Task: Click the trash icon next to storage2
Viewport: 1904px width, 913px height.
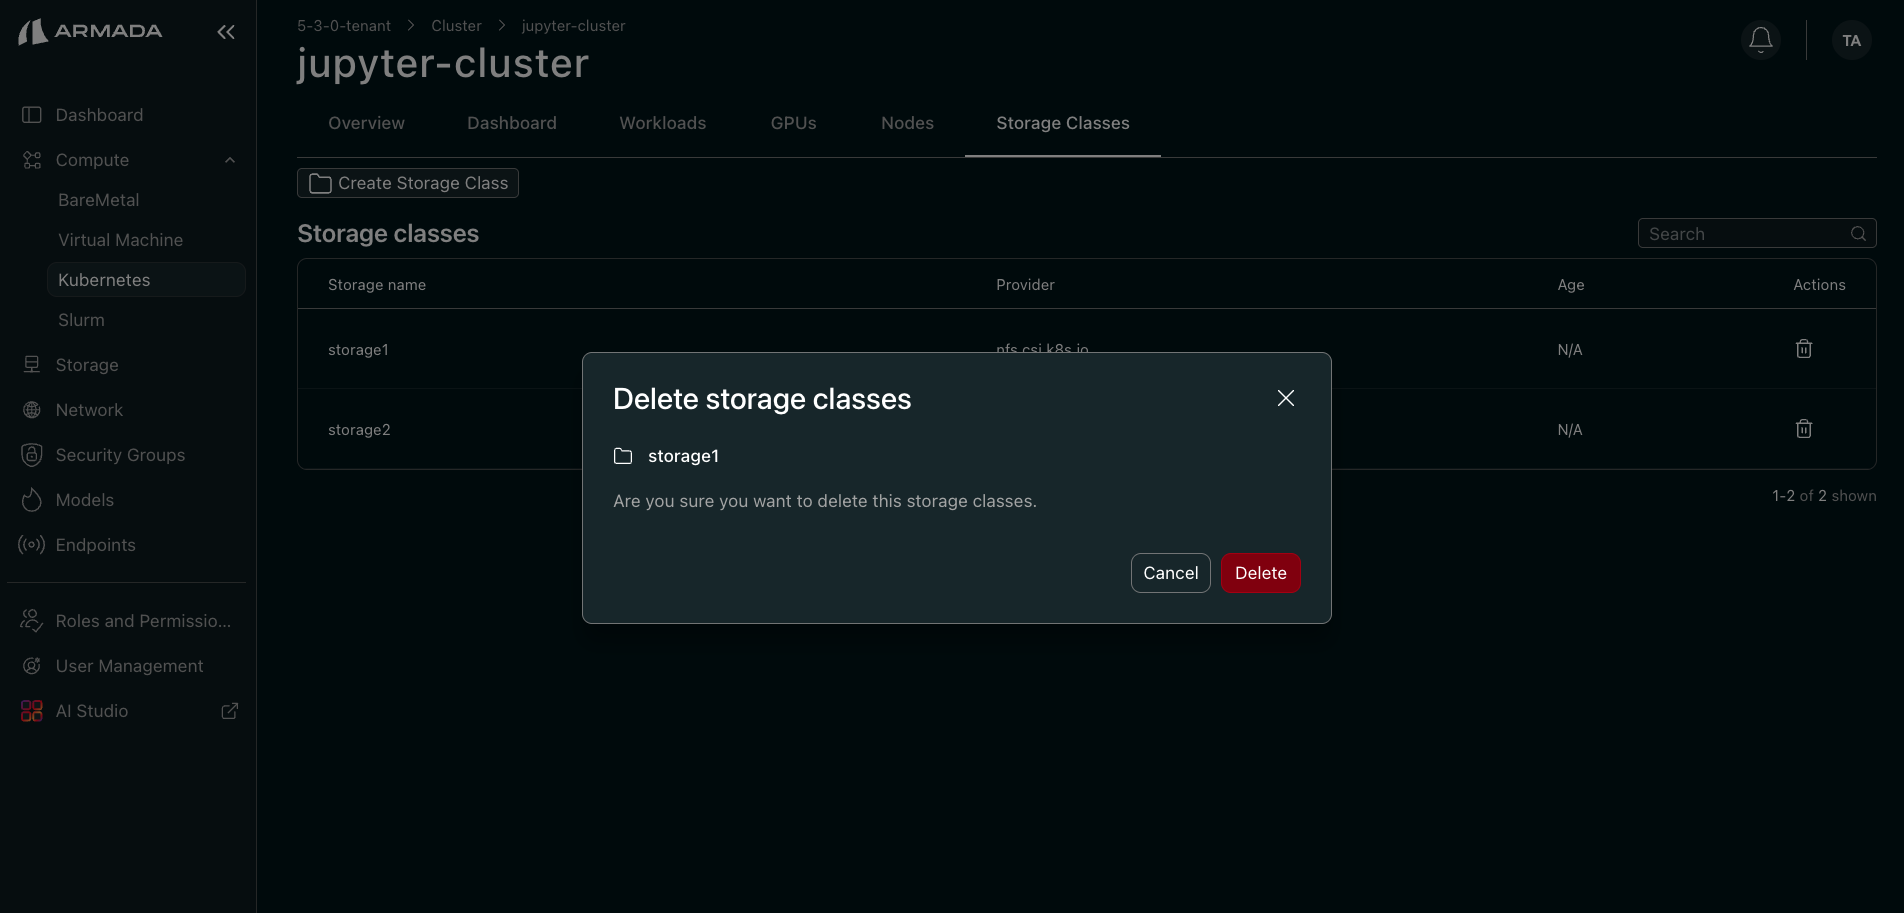Action: pos(1803,428)
